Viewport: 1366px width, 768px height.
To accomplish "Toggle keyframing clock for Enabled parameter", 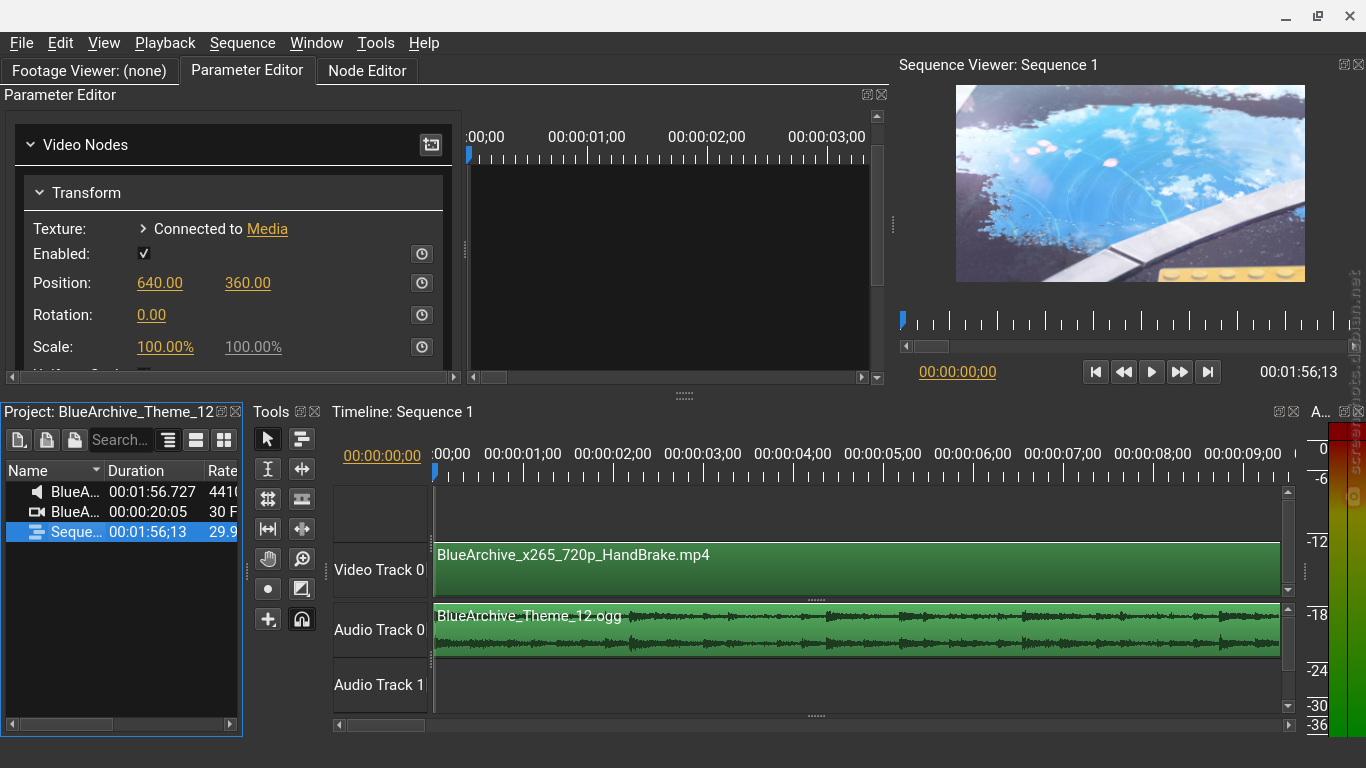I will click(422, 254).
